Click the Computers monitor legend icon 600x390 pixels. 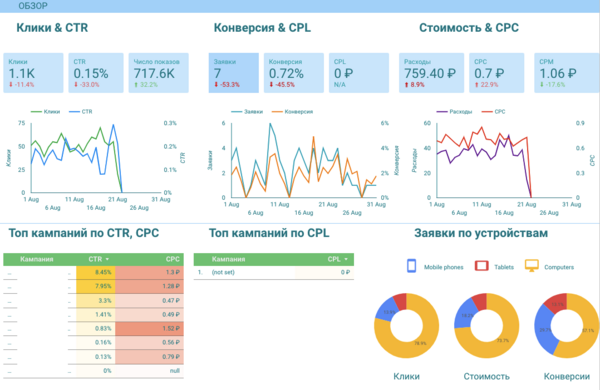532,266
